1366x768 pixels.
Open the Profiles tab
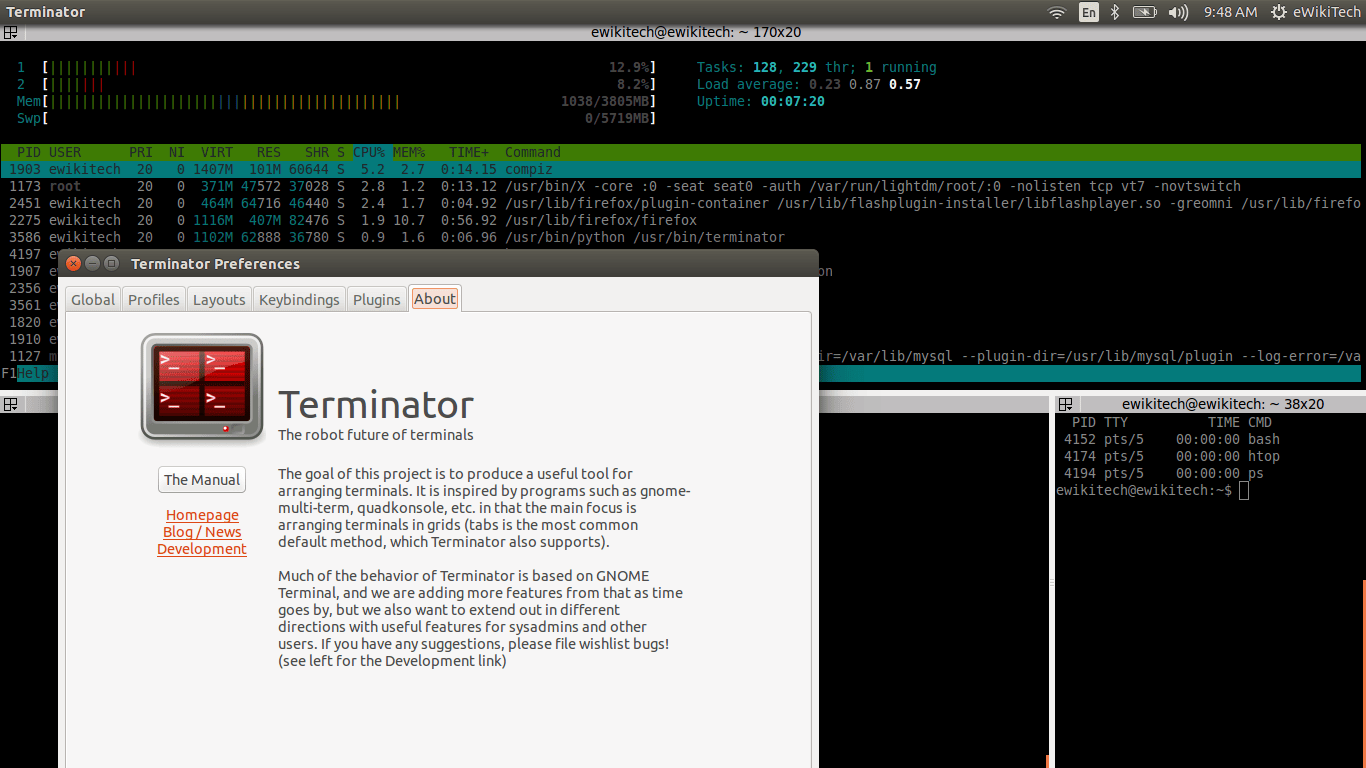pyautogui.click(x=153, y=298)
